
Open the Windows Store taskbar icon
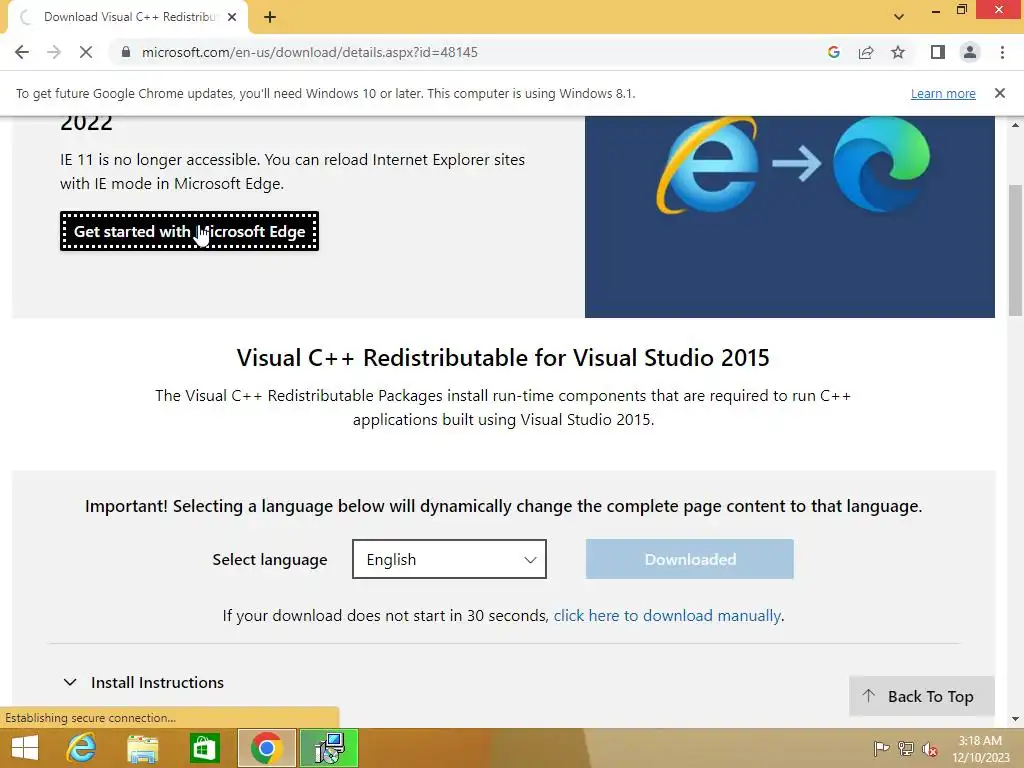click(204, 748)
